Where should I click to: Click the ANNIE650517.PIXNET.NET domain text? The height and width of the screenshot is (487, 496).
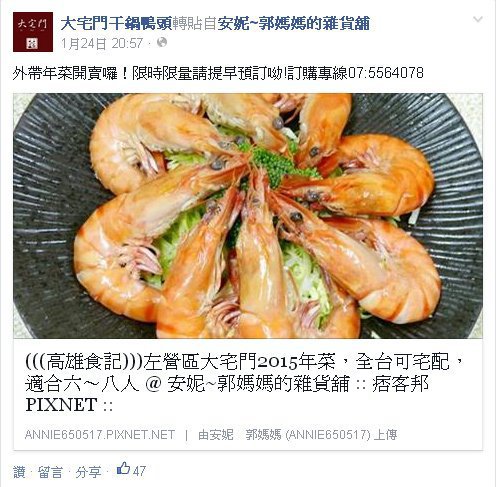[100, 435]
